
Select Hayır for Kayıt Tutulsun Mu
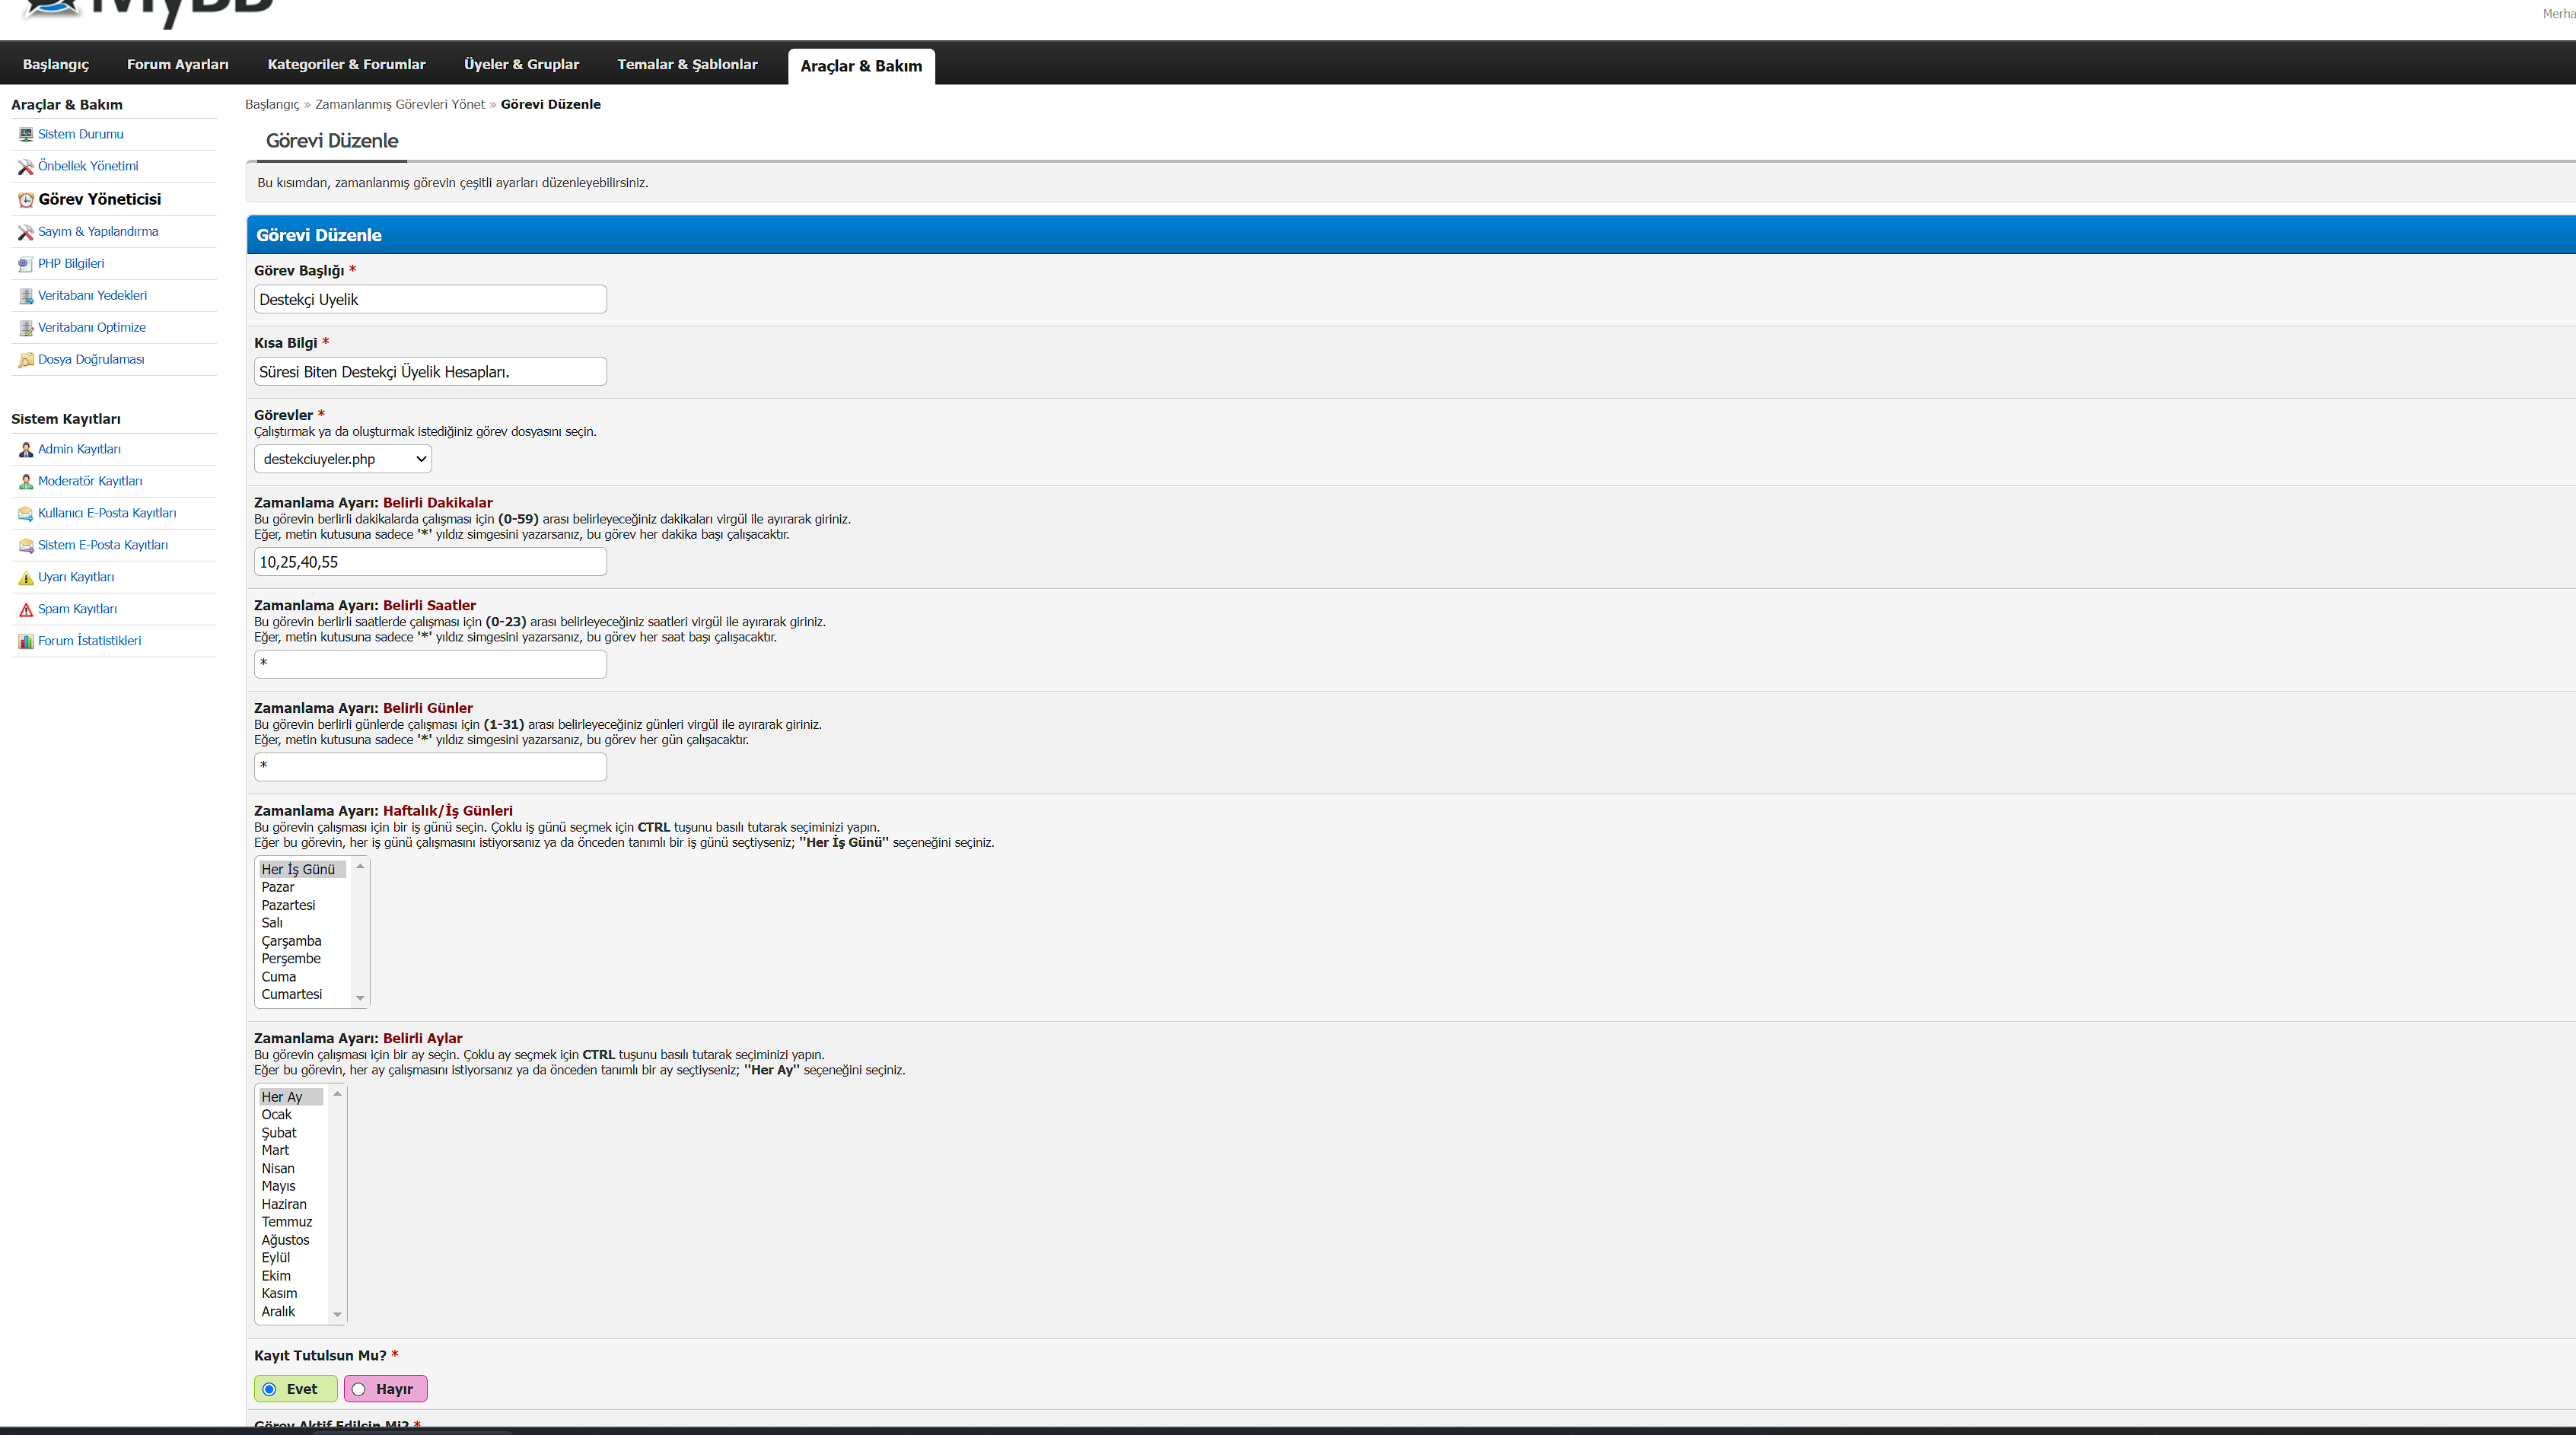pyautogui.click(x=358, y=1389)
